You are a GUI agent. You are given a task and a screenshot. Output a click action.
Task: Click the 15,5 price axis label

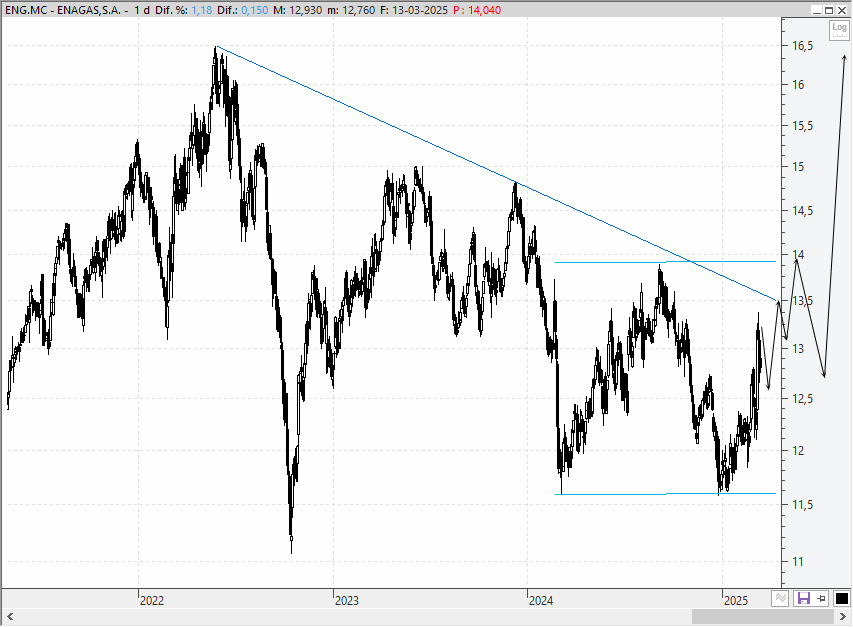pyautogui.click(x=802, y=126)
